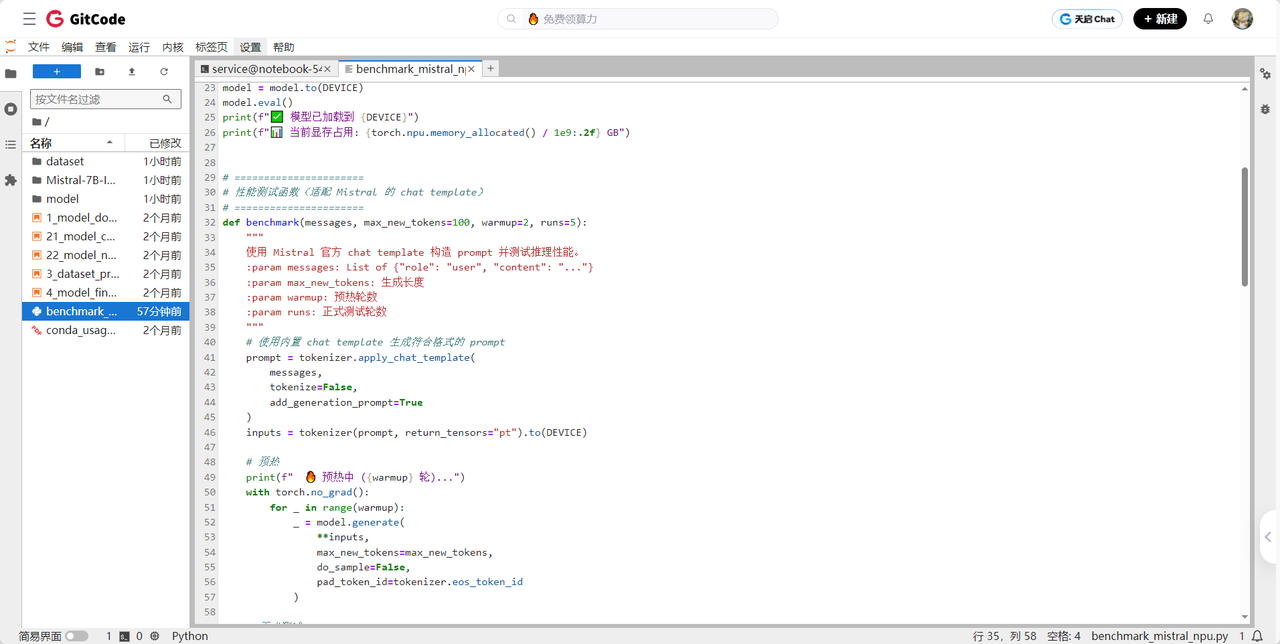This screenshot has width=1280, height=644.
Task: Click the notification bell in header
Action: (x=1208, y=19)
